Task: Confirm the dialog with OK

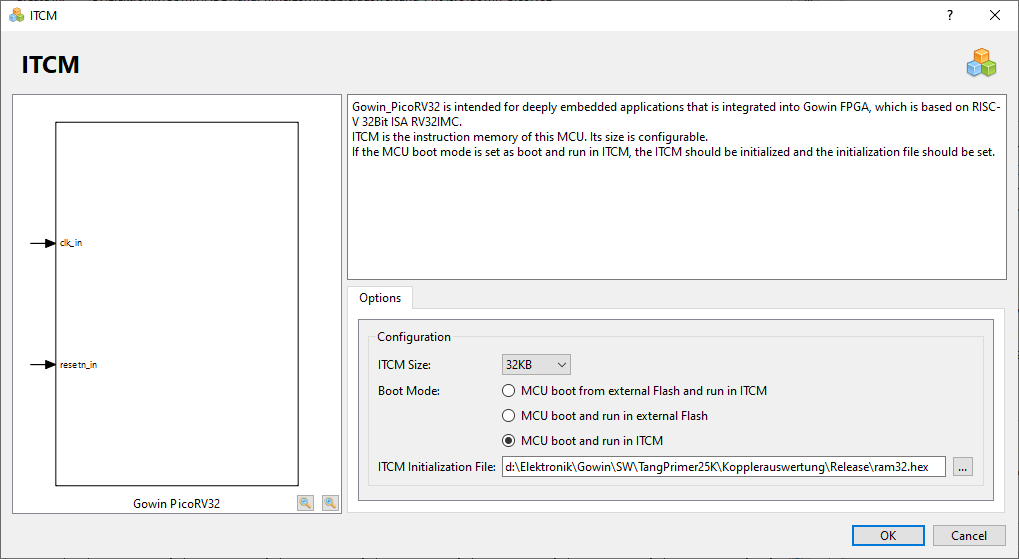Action: pos(888,536)
